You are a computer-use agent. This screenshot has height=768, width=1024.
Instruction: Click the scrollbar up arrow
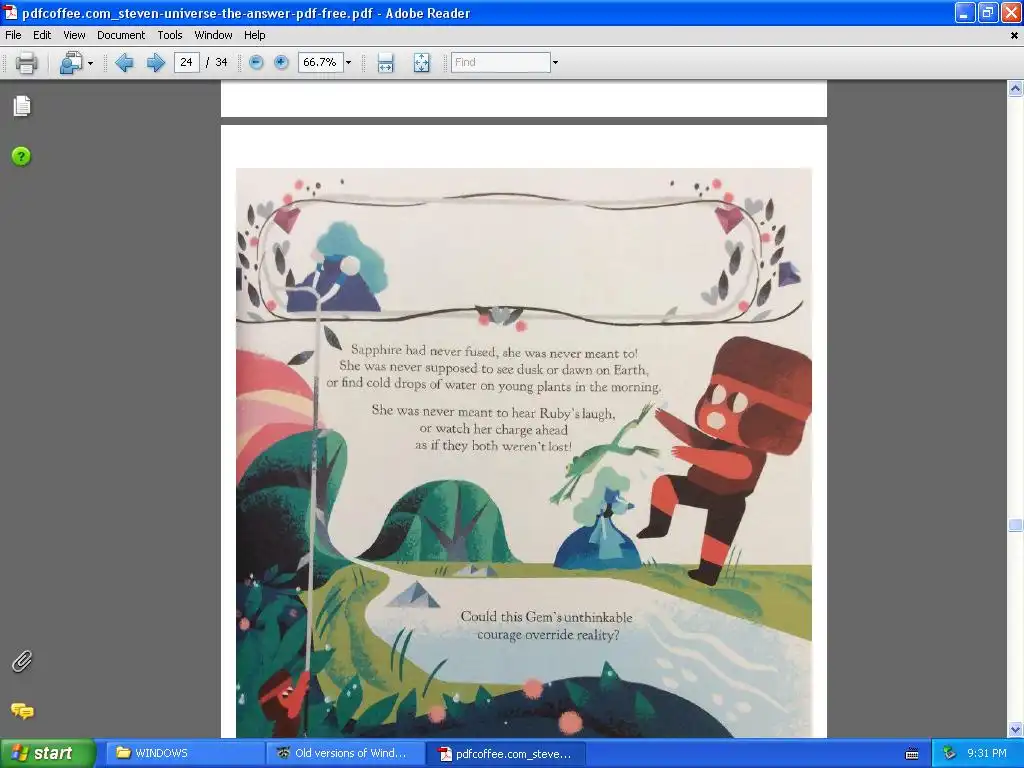tap(1015, 88)
